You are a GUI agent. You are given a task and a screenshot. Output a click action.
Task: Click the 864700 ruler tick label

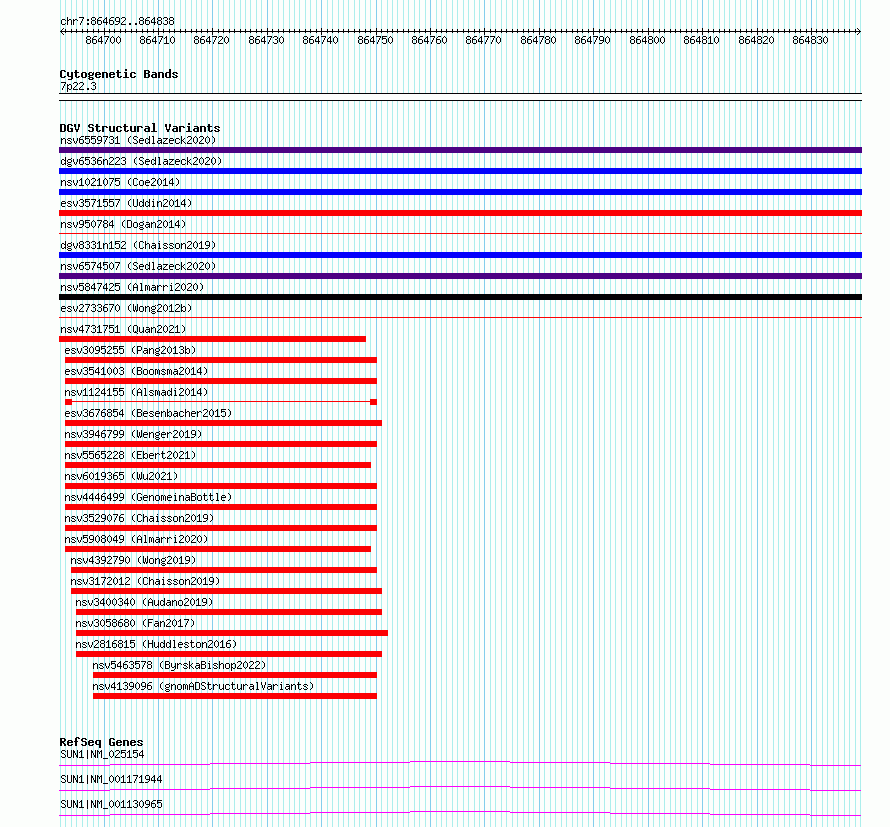tap(103, 40)
